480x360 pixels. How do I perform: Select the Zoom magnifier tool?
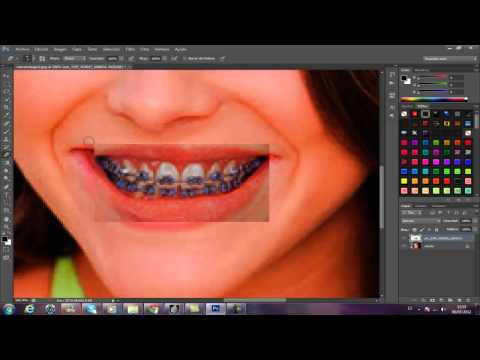[x=6, y=227]
